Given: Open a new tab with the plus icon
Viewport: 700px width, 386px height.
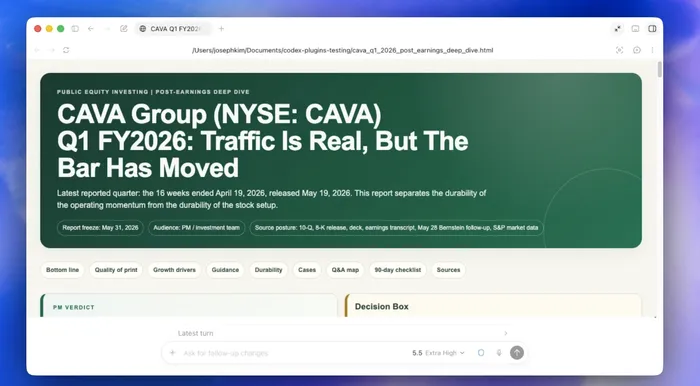Looking at the screenshot, I should [x=221, y=29].
